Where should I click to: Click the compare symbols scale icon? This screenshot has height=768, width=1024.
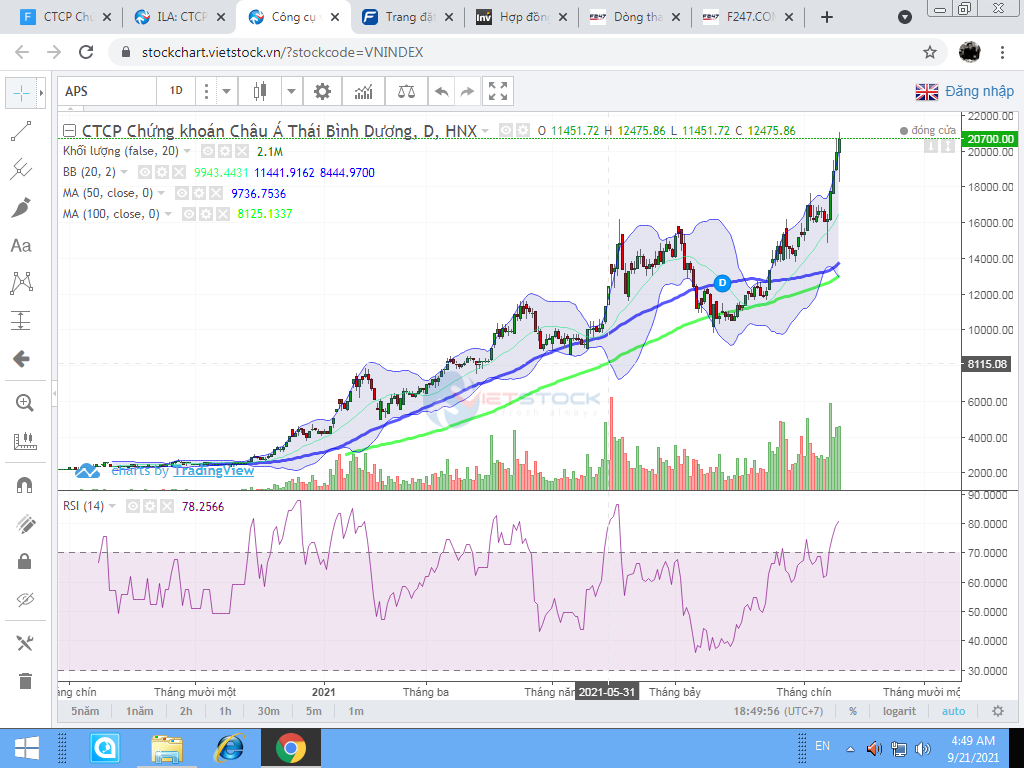click(406, 91)
